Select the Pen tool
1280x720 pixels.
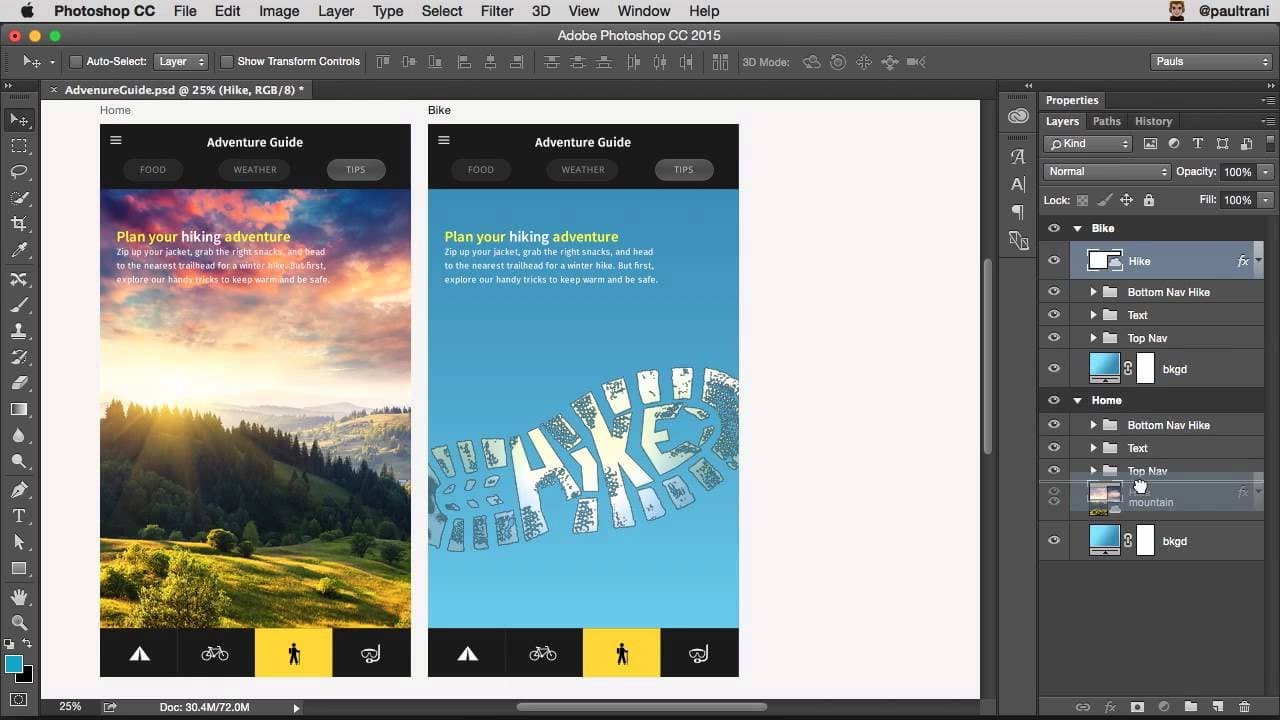19,490
